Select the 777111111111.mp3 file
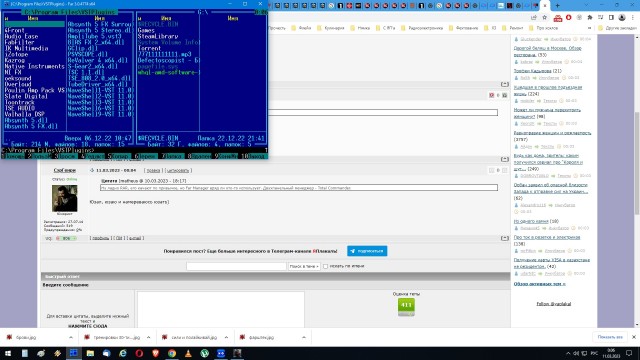Screen dimensions: 640x360 pos(164,54)
